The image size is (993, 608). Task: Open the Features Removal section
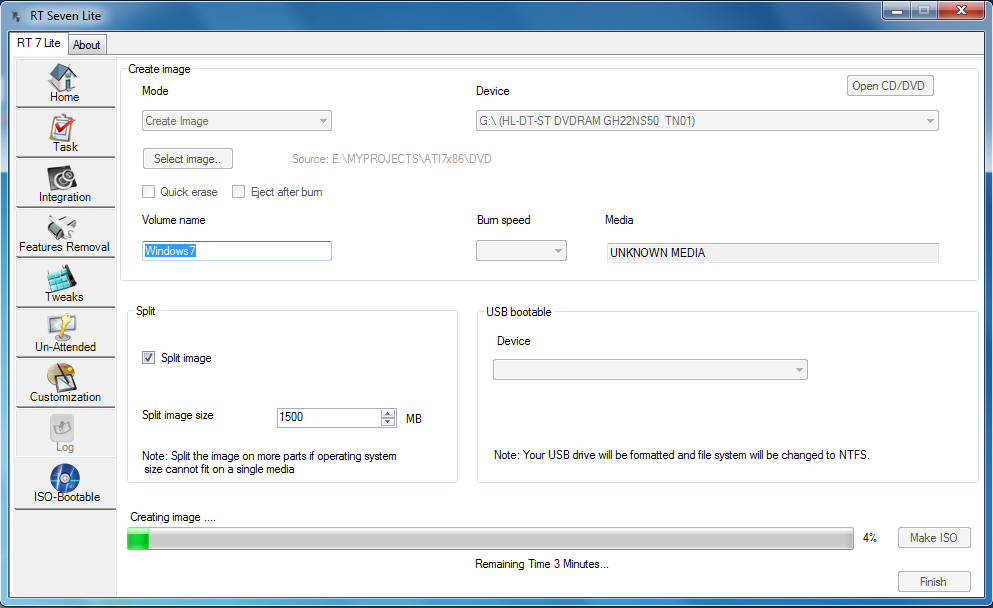click(65, 233)
